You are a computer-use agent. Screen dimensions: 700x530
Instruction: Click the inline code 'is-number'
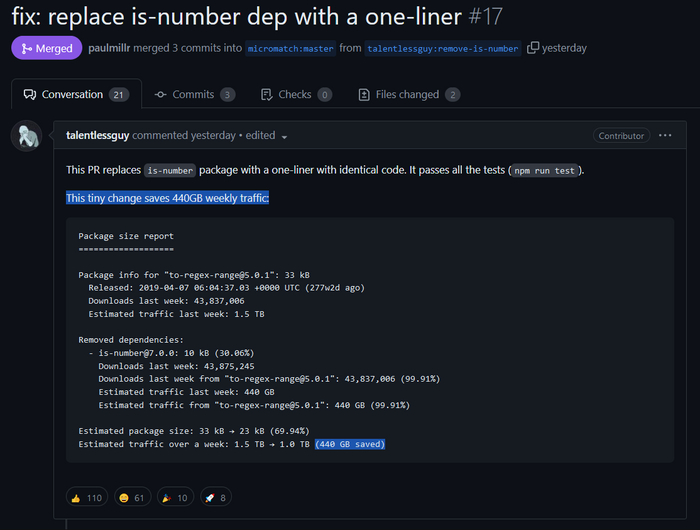point(170,171)
